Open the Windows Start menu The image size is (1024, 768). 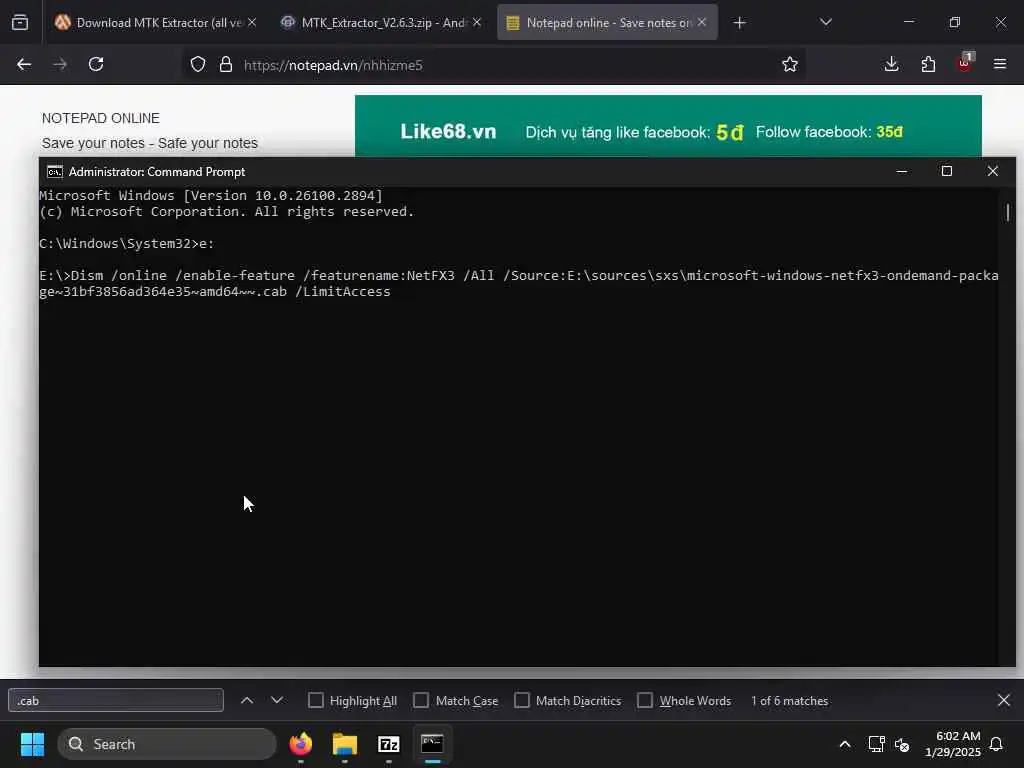32,744
